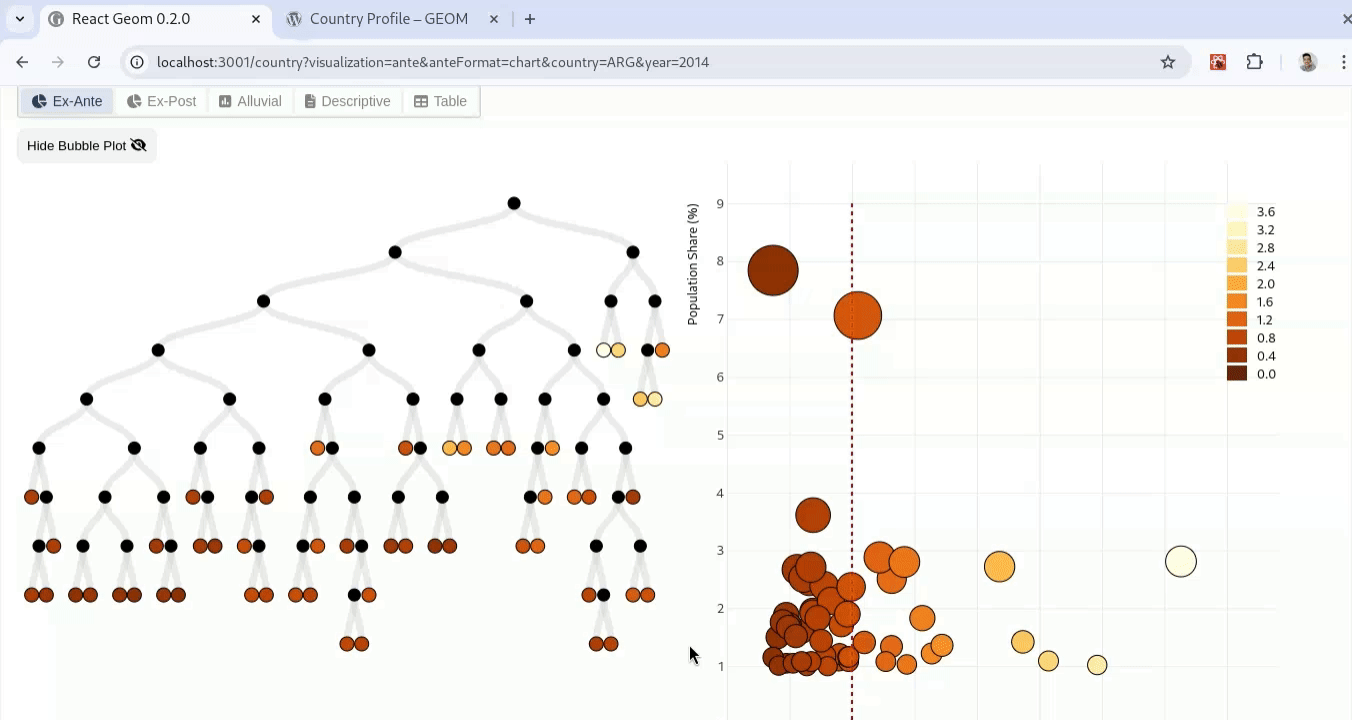Viewport: 1352px width, 720px height.
Task: Click the browser back arrow
Action: coord(22,62)
